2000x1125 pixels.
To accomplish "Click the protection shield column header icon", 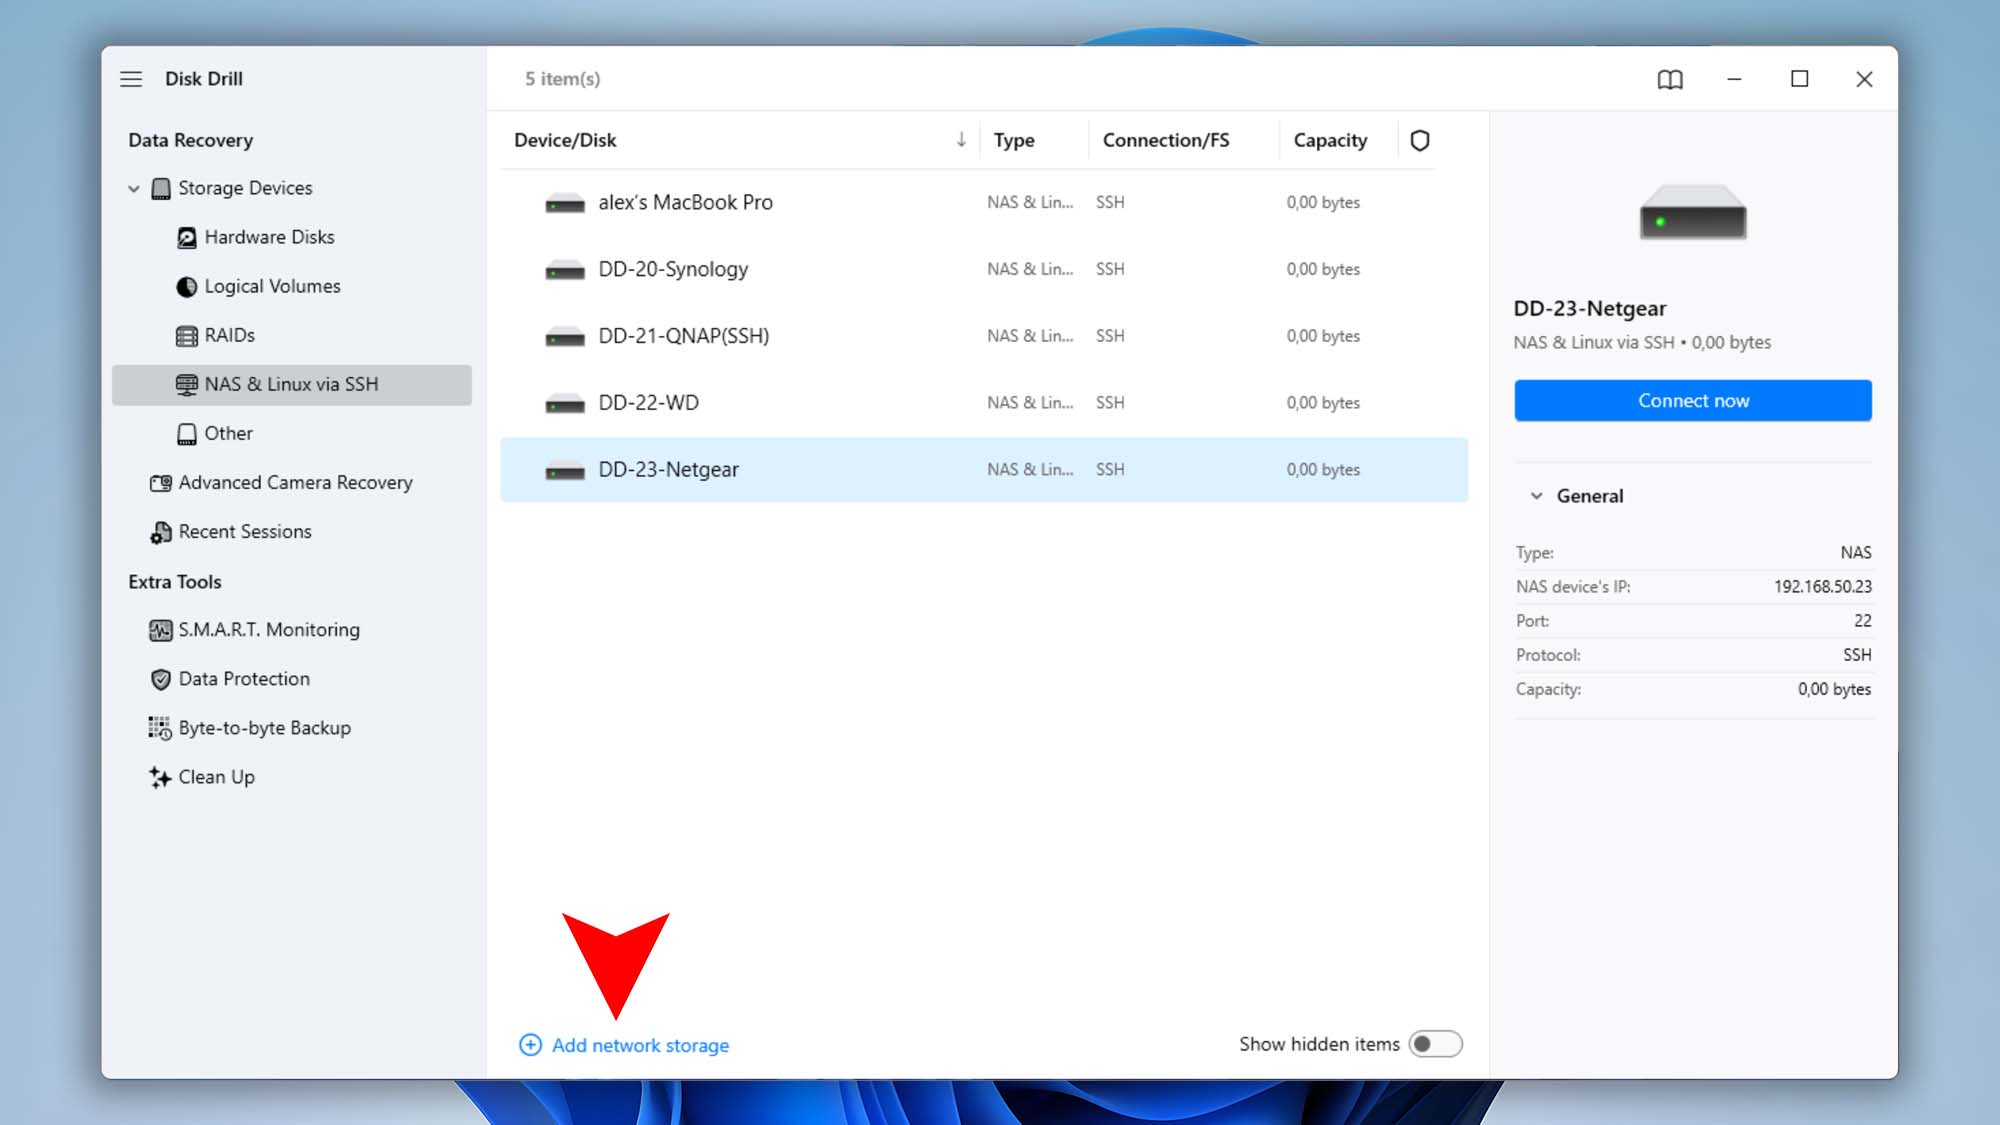I will click(x=1420, y=140).
